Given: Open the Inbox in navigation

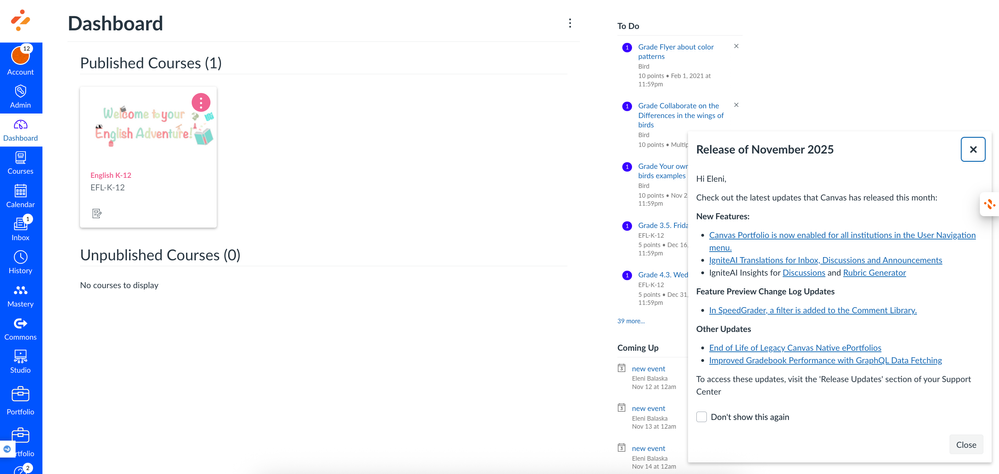Looking at the screenshot, I should tap(20, 228).
